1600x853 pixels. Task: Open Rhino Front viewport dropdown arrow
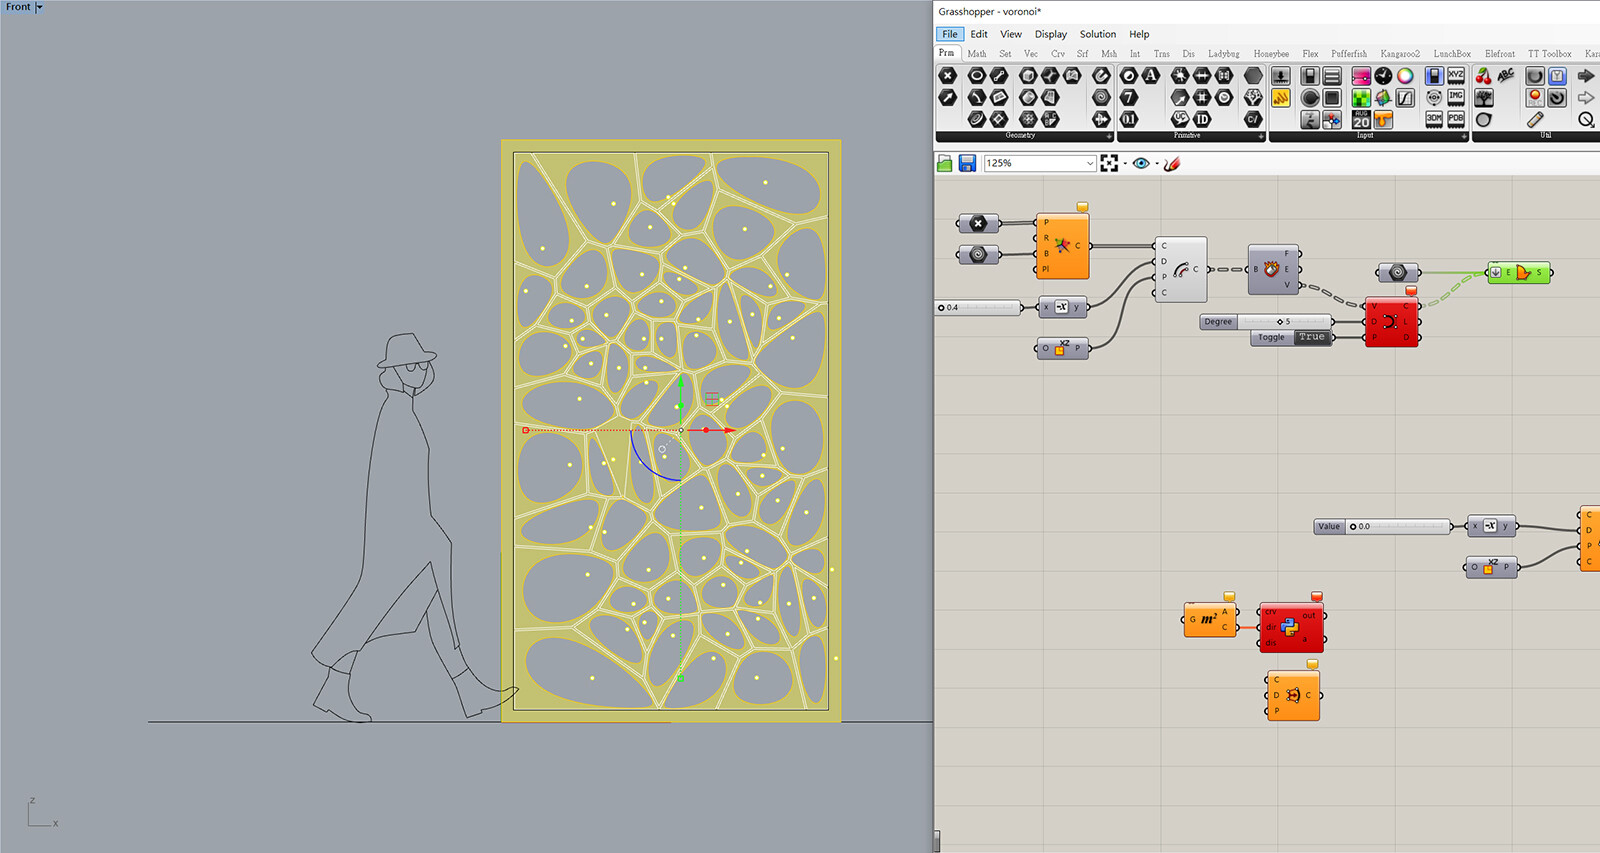39,7
